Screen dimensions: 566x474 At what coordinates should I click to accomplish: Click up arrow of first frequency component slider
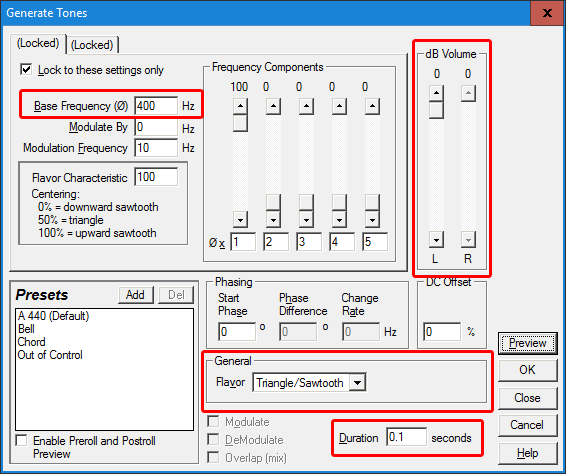tap(240, 106)
